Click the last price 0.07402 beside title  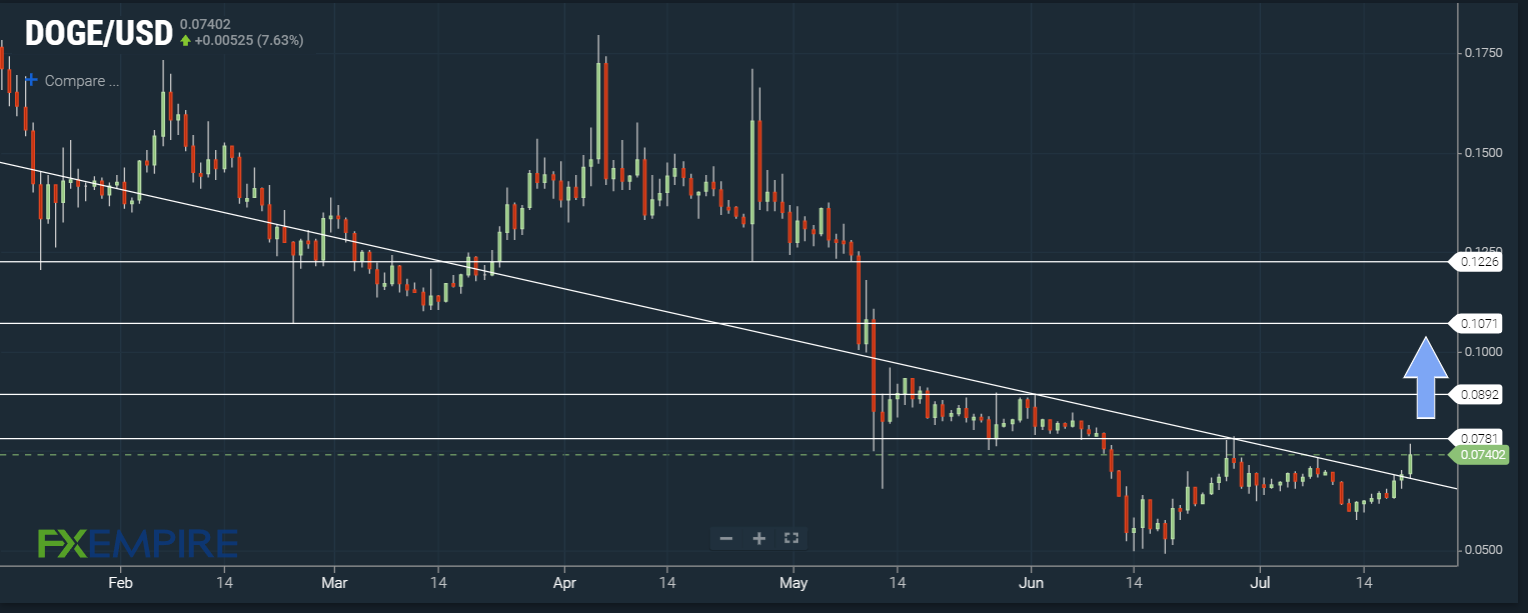(204, 24)
